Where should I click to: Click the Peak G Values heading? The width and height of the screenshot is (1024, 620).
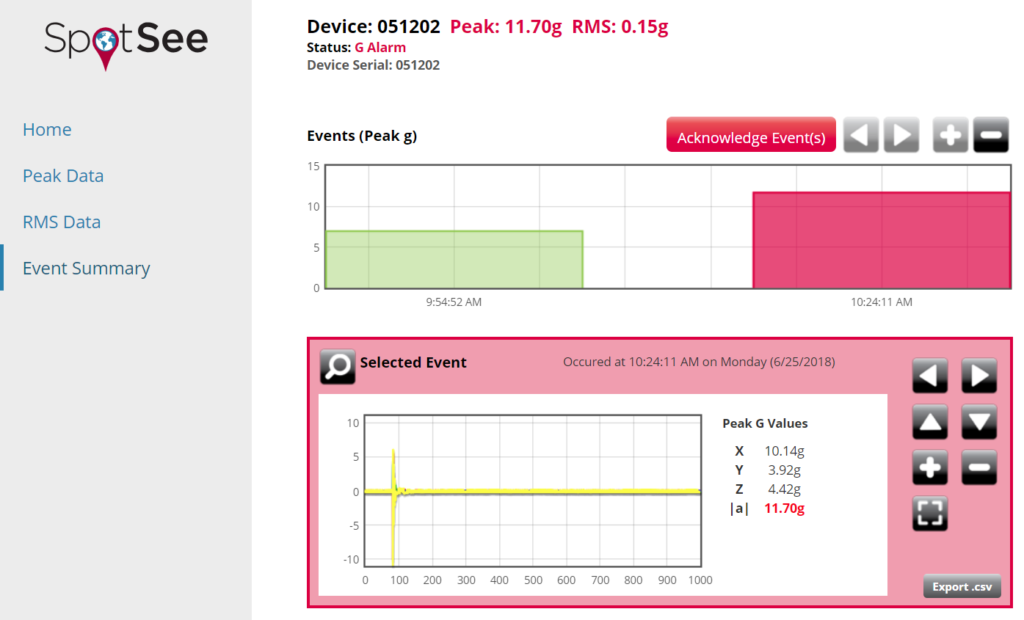[x=765, y=423]
